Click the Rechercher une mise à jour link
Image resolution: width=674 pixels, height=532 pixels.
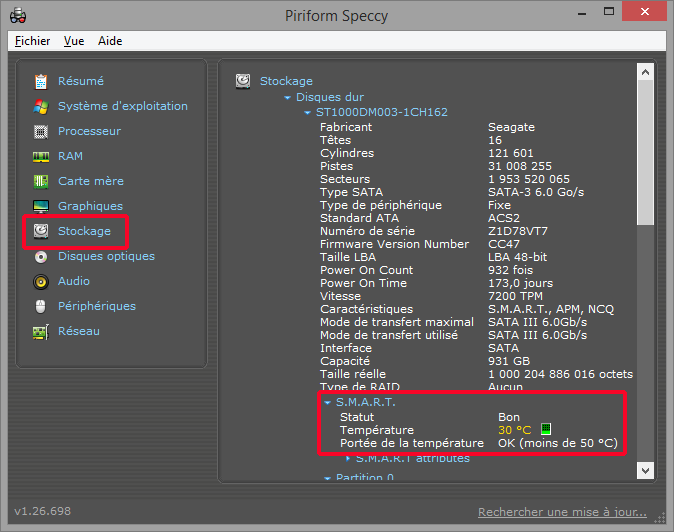(560, 512)
